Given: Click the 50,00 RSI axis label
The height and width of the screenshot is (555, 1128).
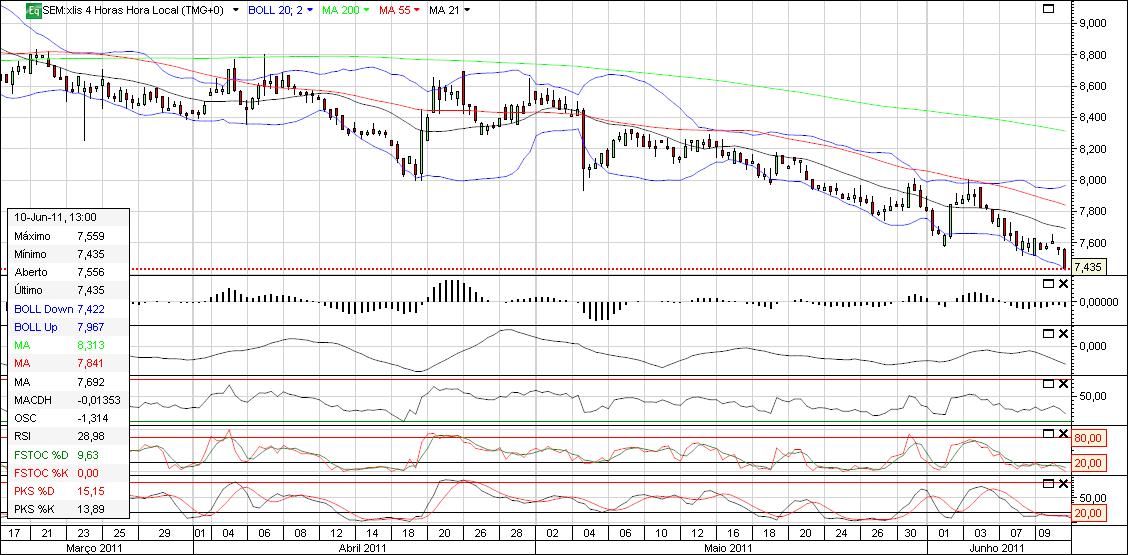Looking at the screenshot, I should 1092,396.
